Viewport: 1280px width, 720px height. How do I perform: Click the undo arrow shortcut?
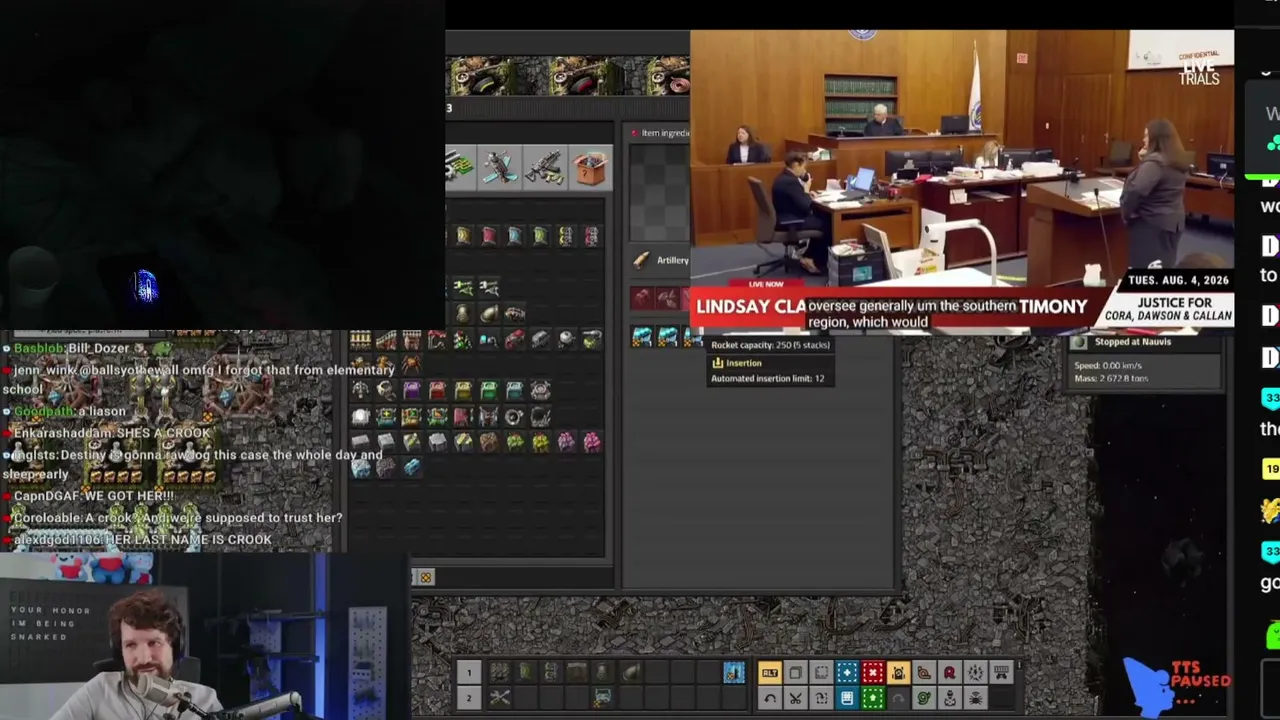click(x=769, y=698)
